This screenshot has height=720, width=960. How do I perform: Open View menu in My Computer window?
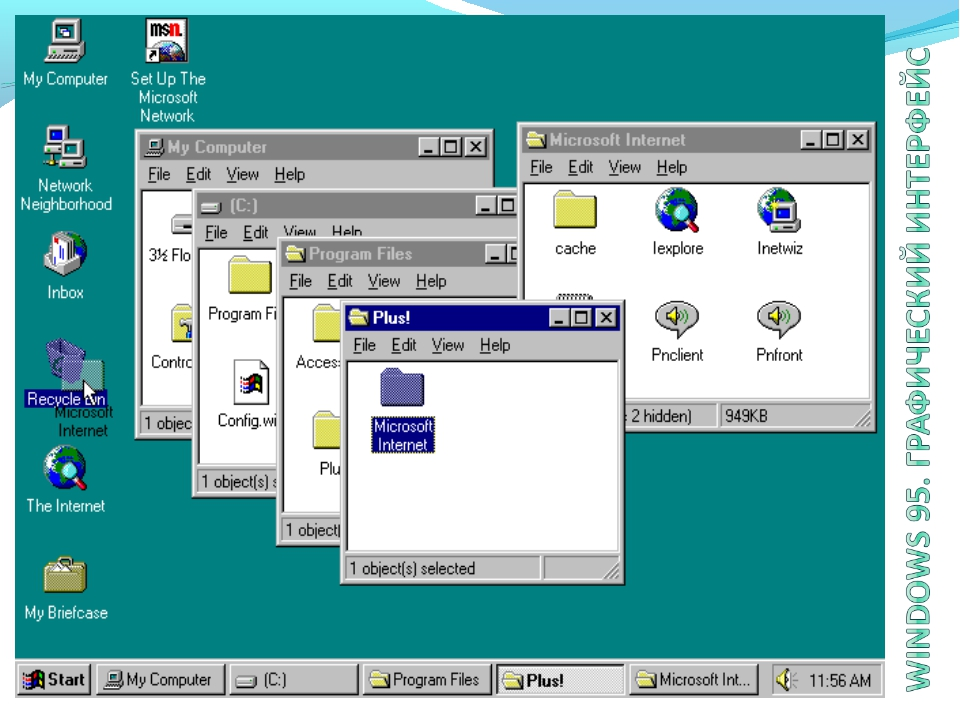(242, 174)
